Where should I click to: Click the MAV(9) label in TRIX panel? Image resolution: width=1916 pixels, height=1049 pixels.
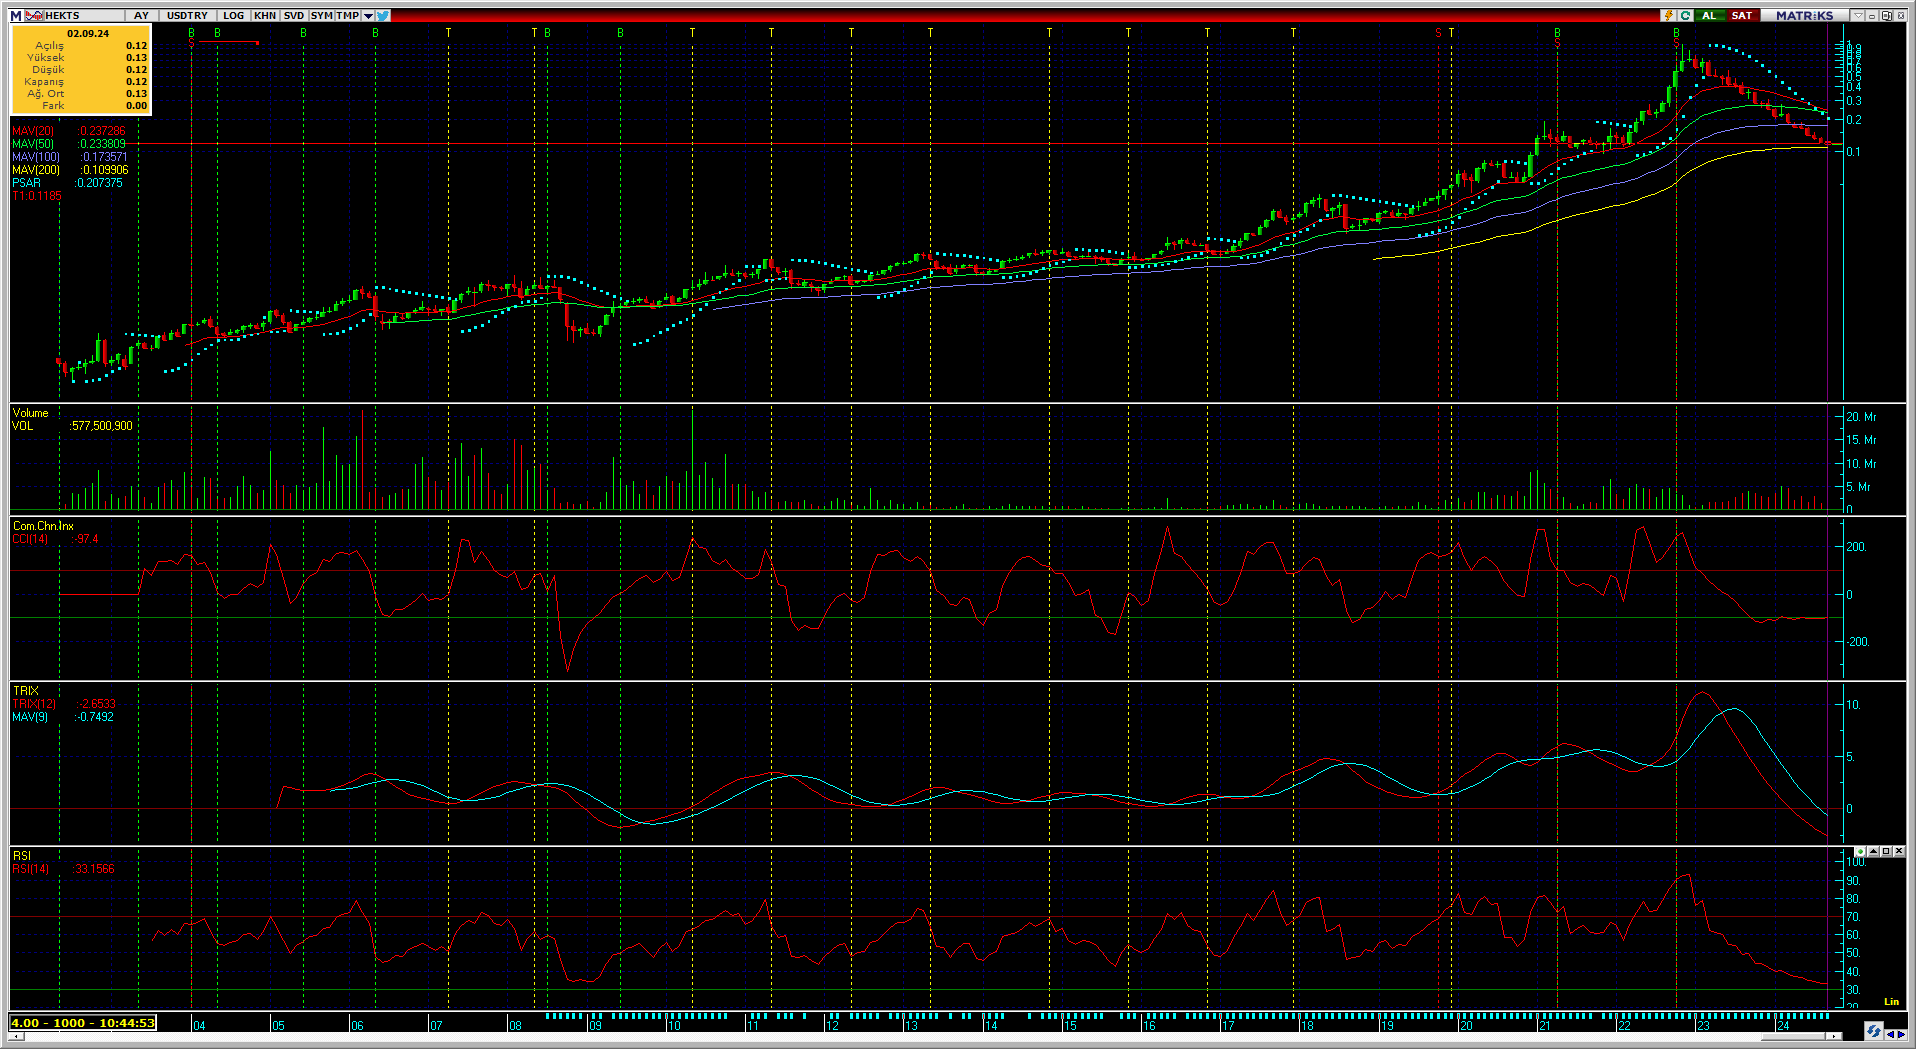pyautogui.click(x=30, y=717)
